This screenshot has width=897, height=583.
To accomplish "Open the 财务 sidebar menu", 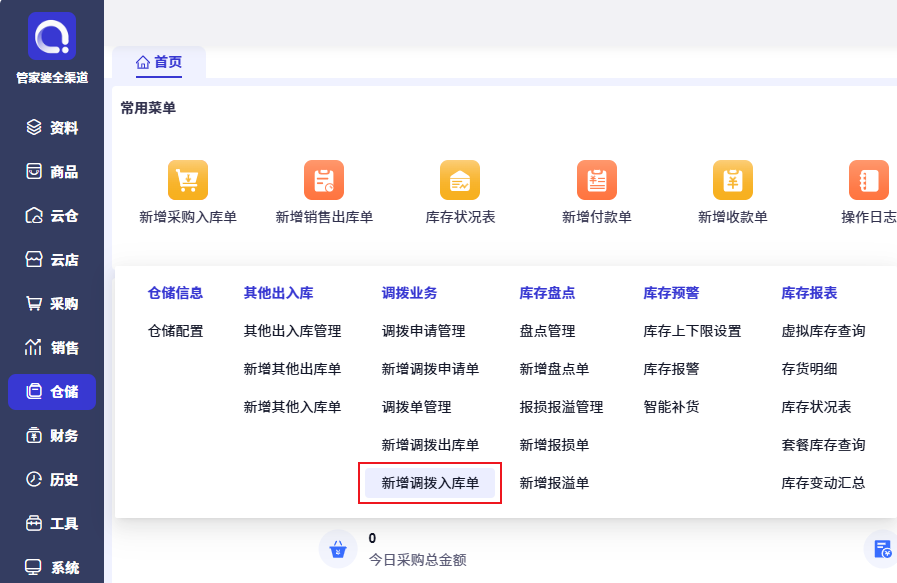I will point(52,436).
